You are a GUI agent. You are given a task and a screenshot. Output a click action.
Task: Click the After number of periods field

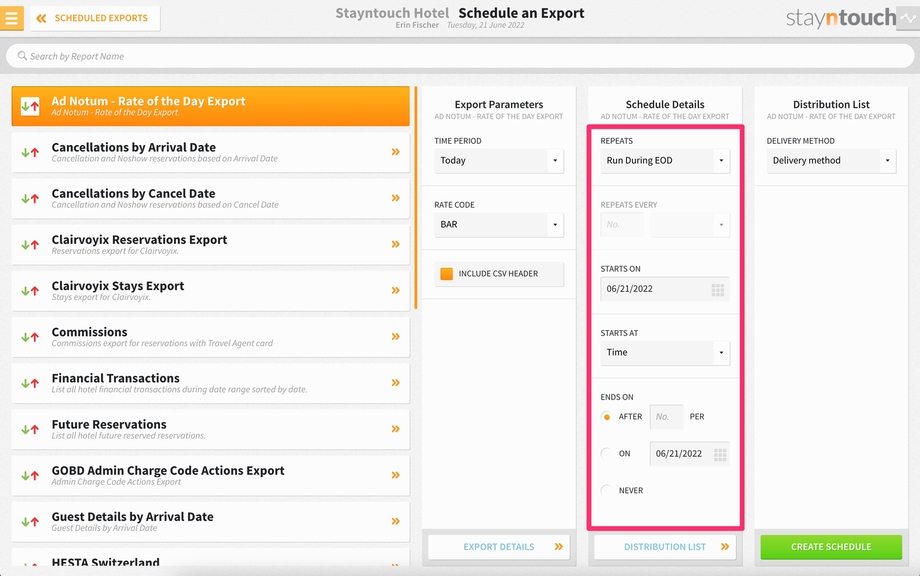(x=667, y=417)
